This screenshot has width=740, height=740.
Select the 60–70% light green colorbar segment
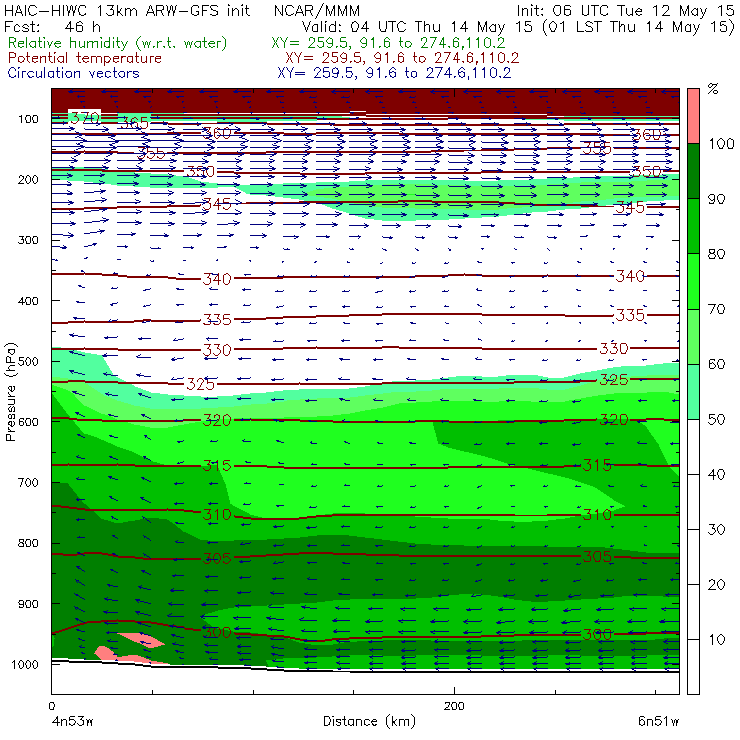[x=693, y=336]
